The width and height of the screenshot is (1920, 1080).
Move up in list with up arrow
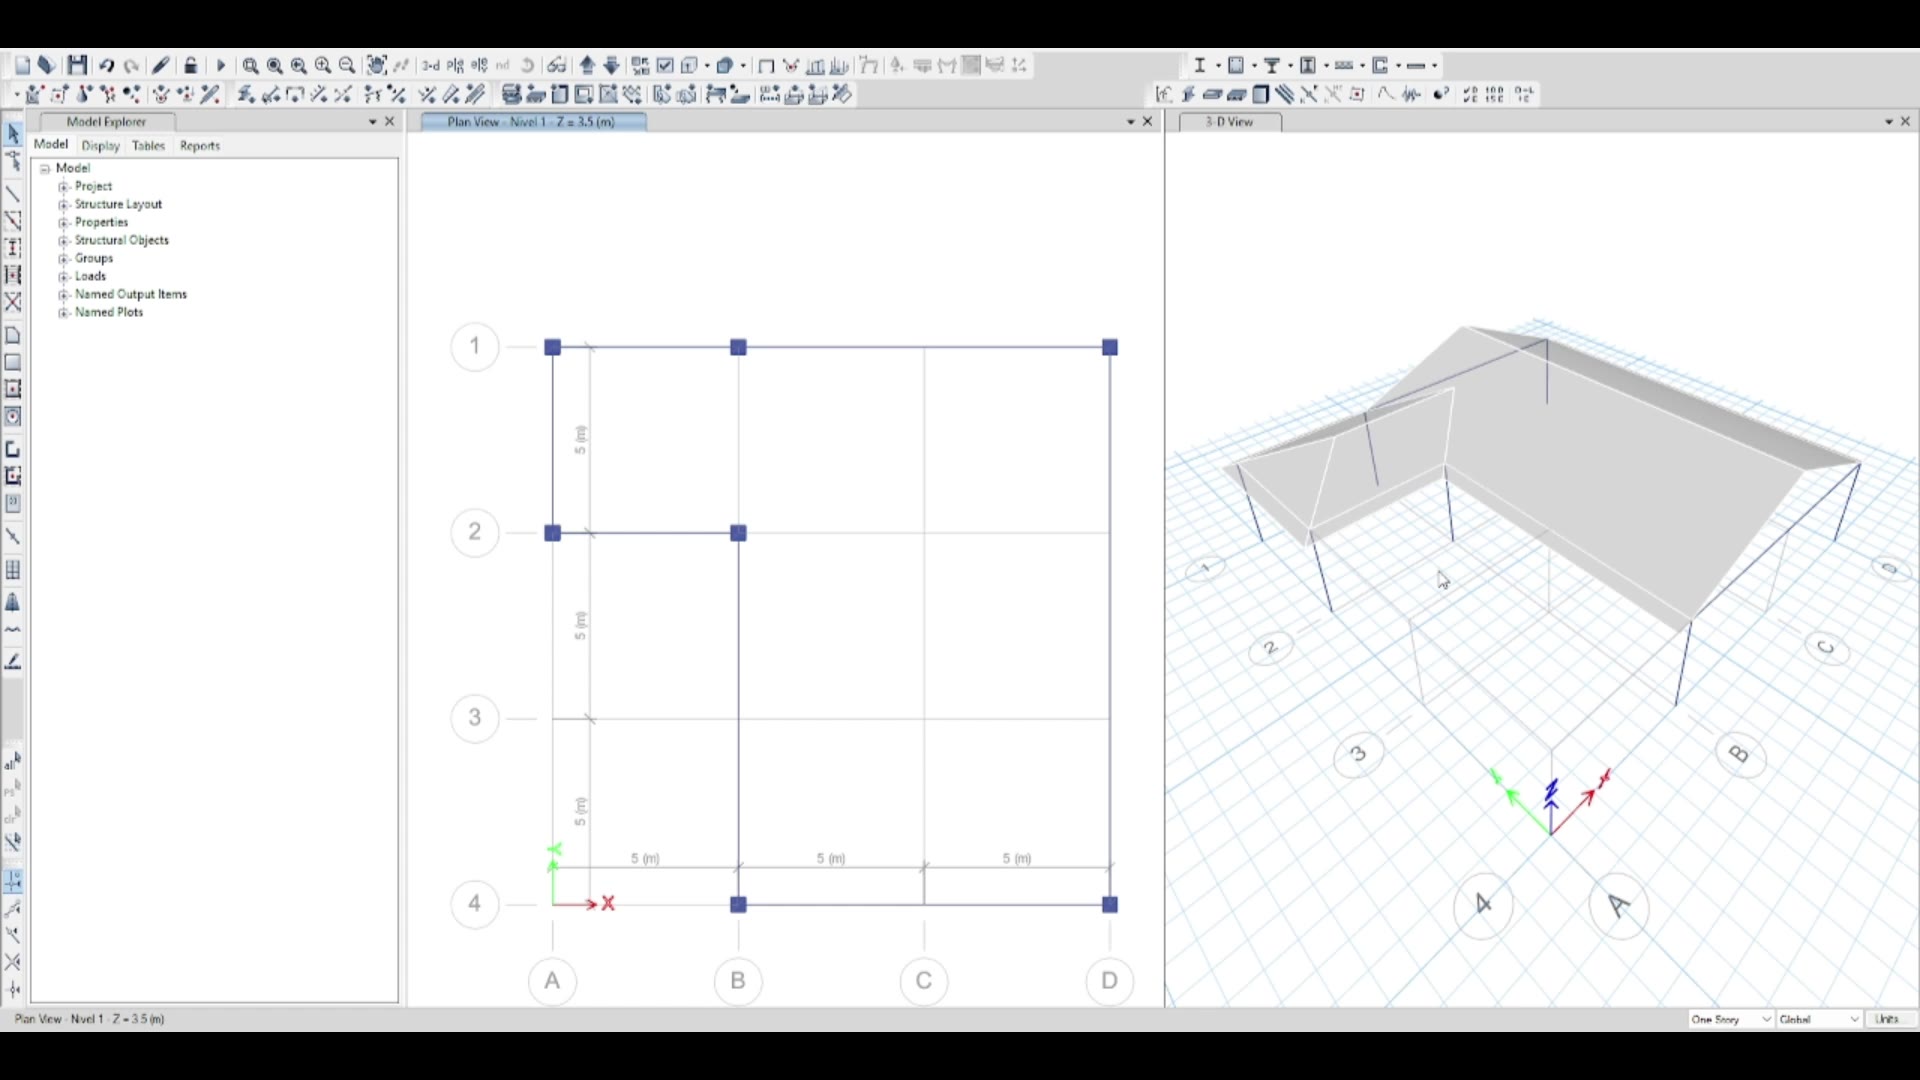click(587, 66)
